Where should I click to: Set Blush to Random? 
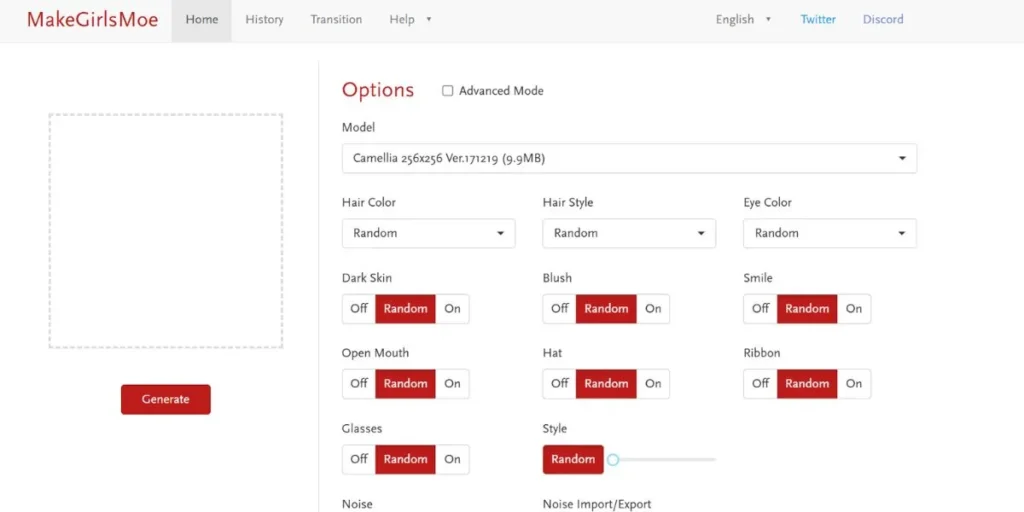point(606,309)
